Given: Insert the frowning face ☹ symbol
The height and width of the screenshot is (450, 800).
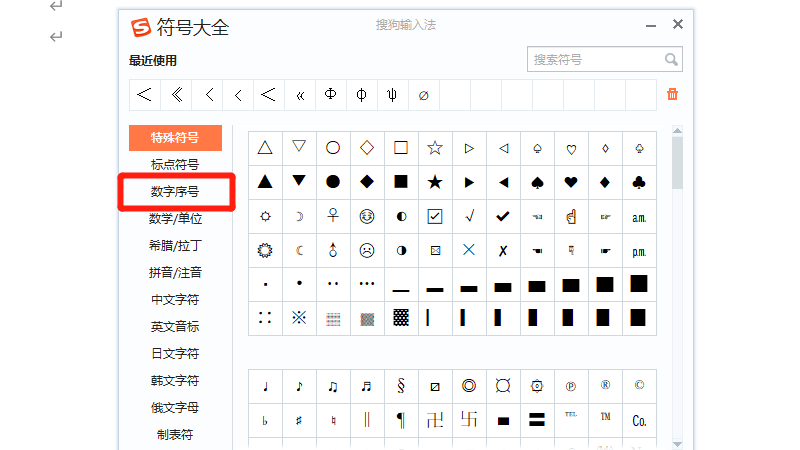Looking at the screenshot, I should [x=367, y=250].
